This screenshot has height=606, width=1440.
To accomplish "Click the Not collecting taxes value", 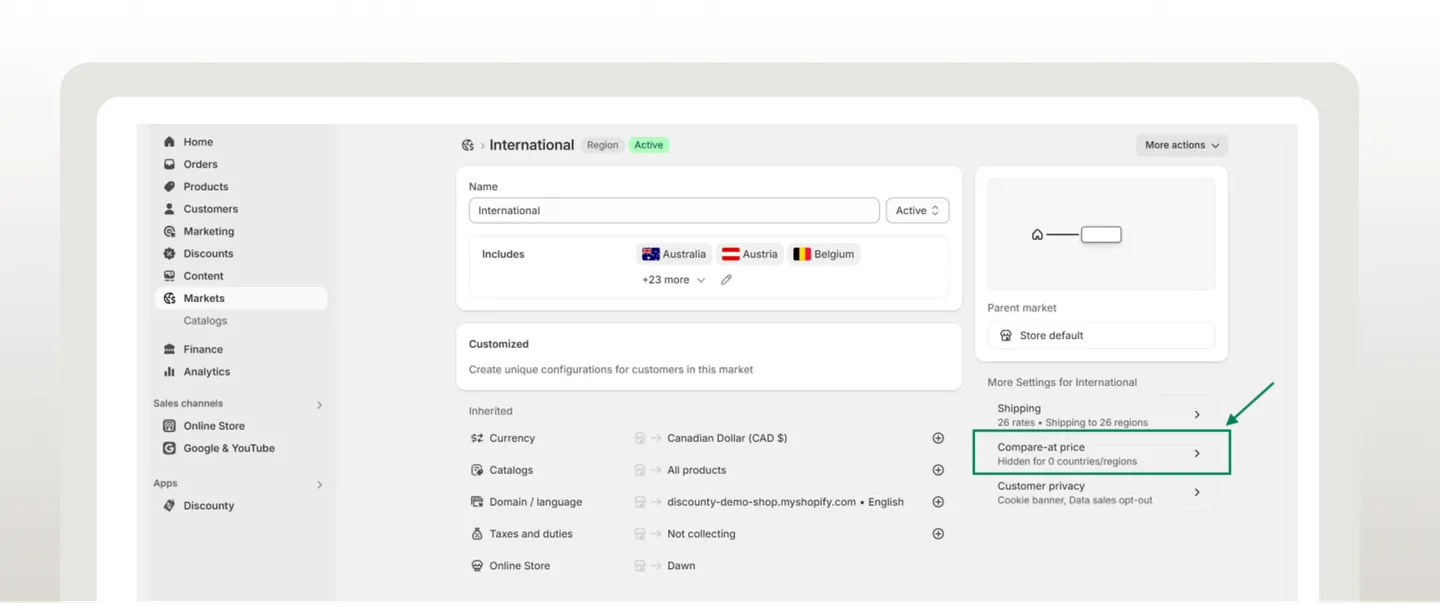I will point(701,534).
